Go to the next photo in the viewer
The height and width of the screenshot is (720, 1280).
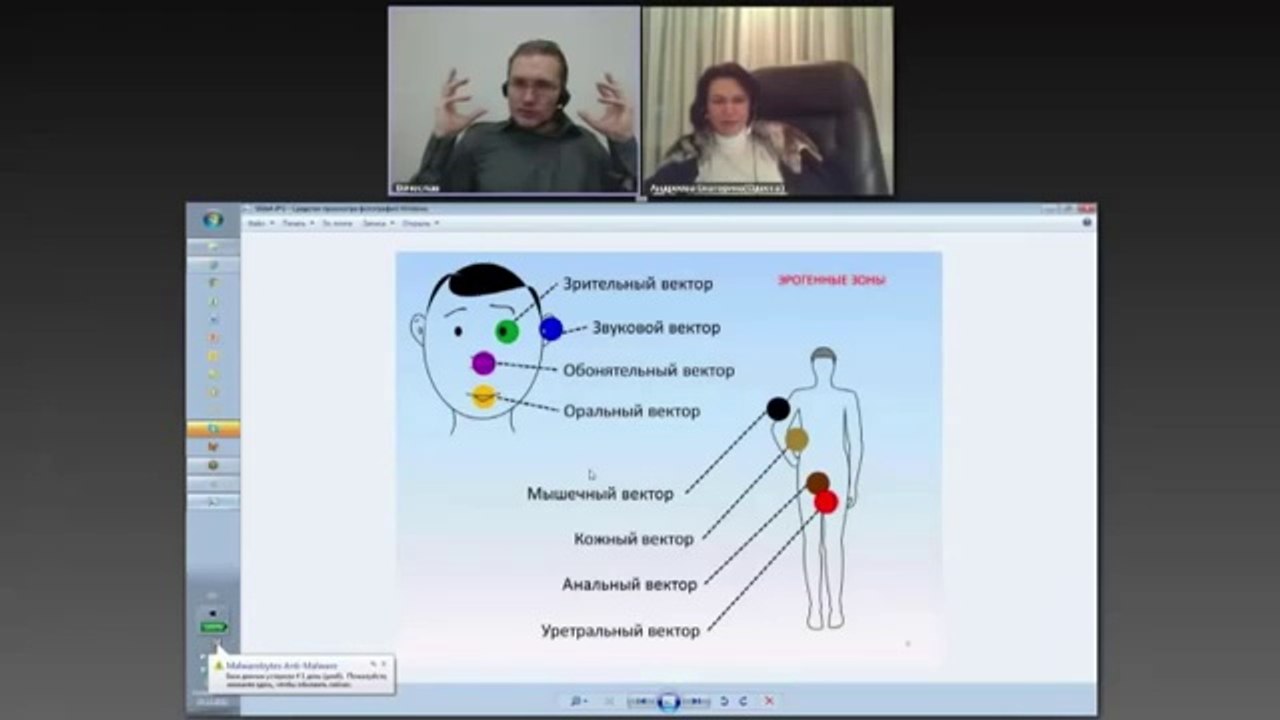[x=696, y=701]
